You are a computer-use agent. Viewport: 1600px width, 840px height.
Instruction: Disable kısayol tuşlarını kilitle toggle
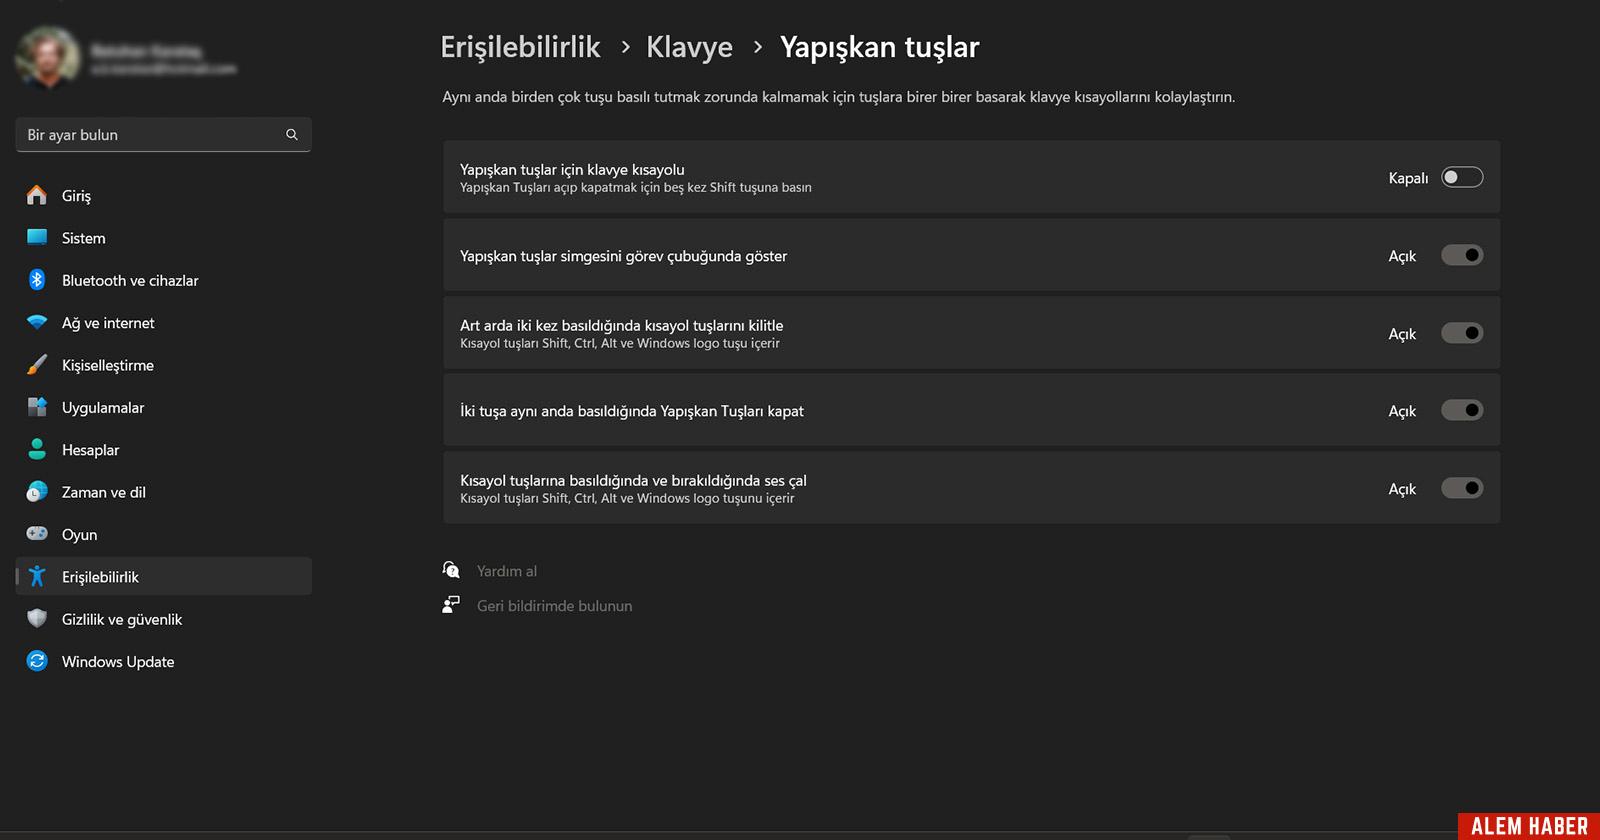click(x=1462, y=333)
